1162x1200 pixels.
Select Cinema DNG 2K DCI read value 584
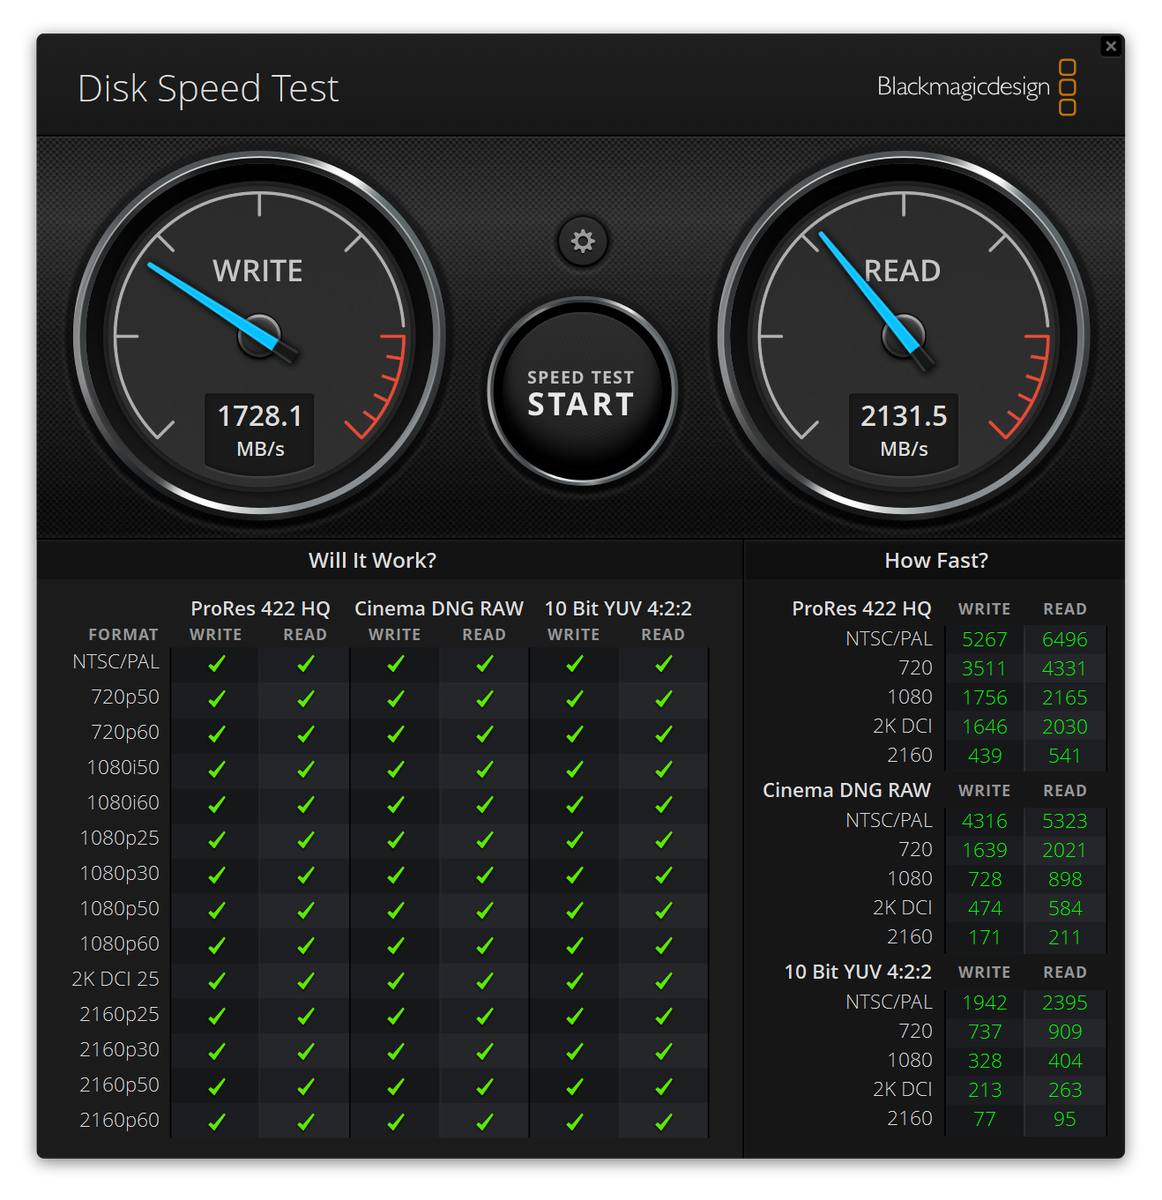point(1064,907)
